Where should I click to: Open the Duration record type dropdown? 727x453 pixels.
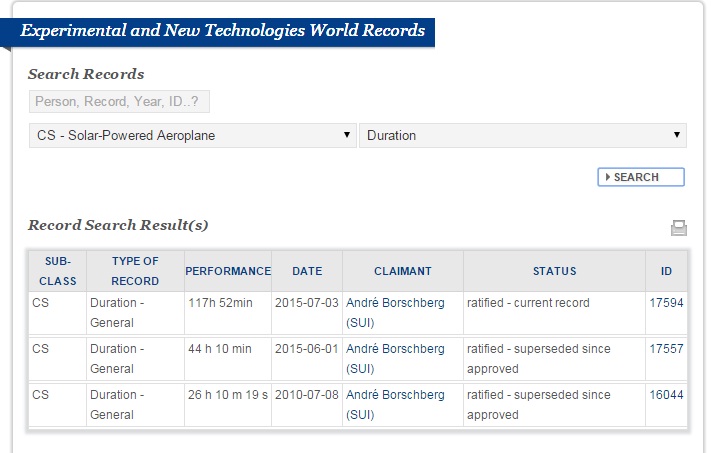(x=522, y=135)
